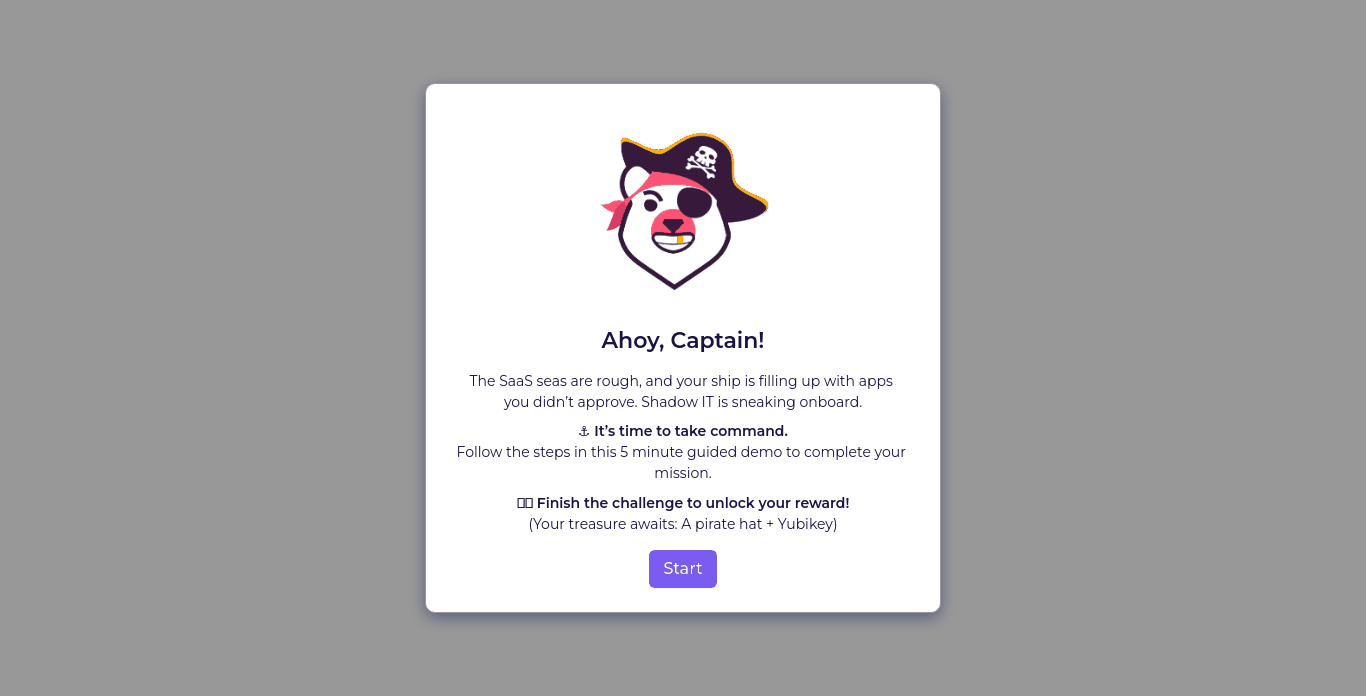Click the 5 minute guided demo sentence
The image size is (1366, 696).
point(681,462)
